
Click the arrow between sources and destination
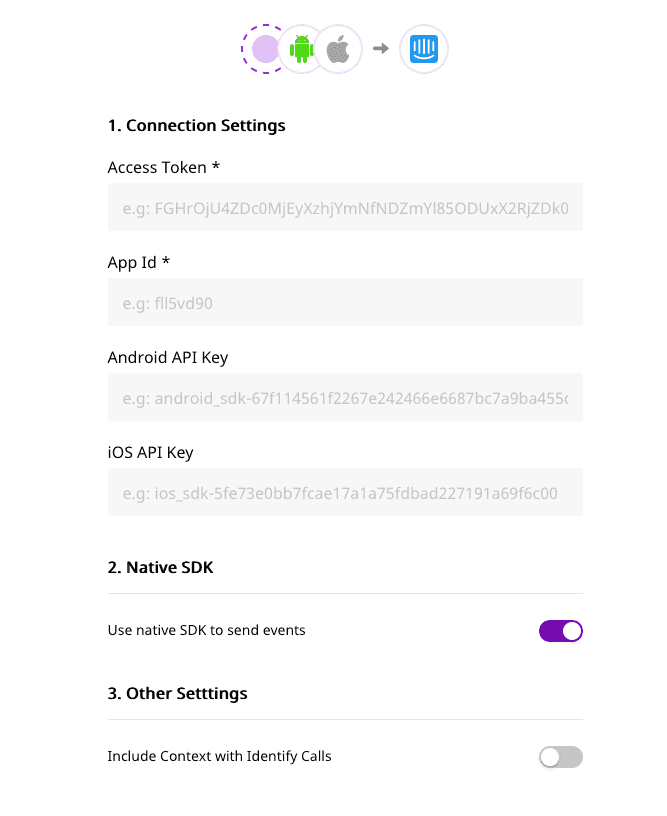380,48
